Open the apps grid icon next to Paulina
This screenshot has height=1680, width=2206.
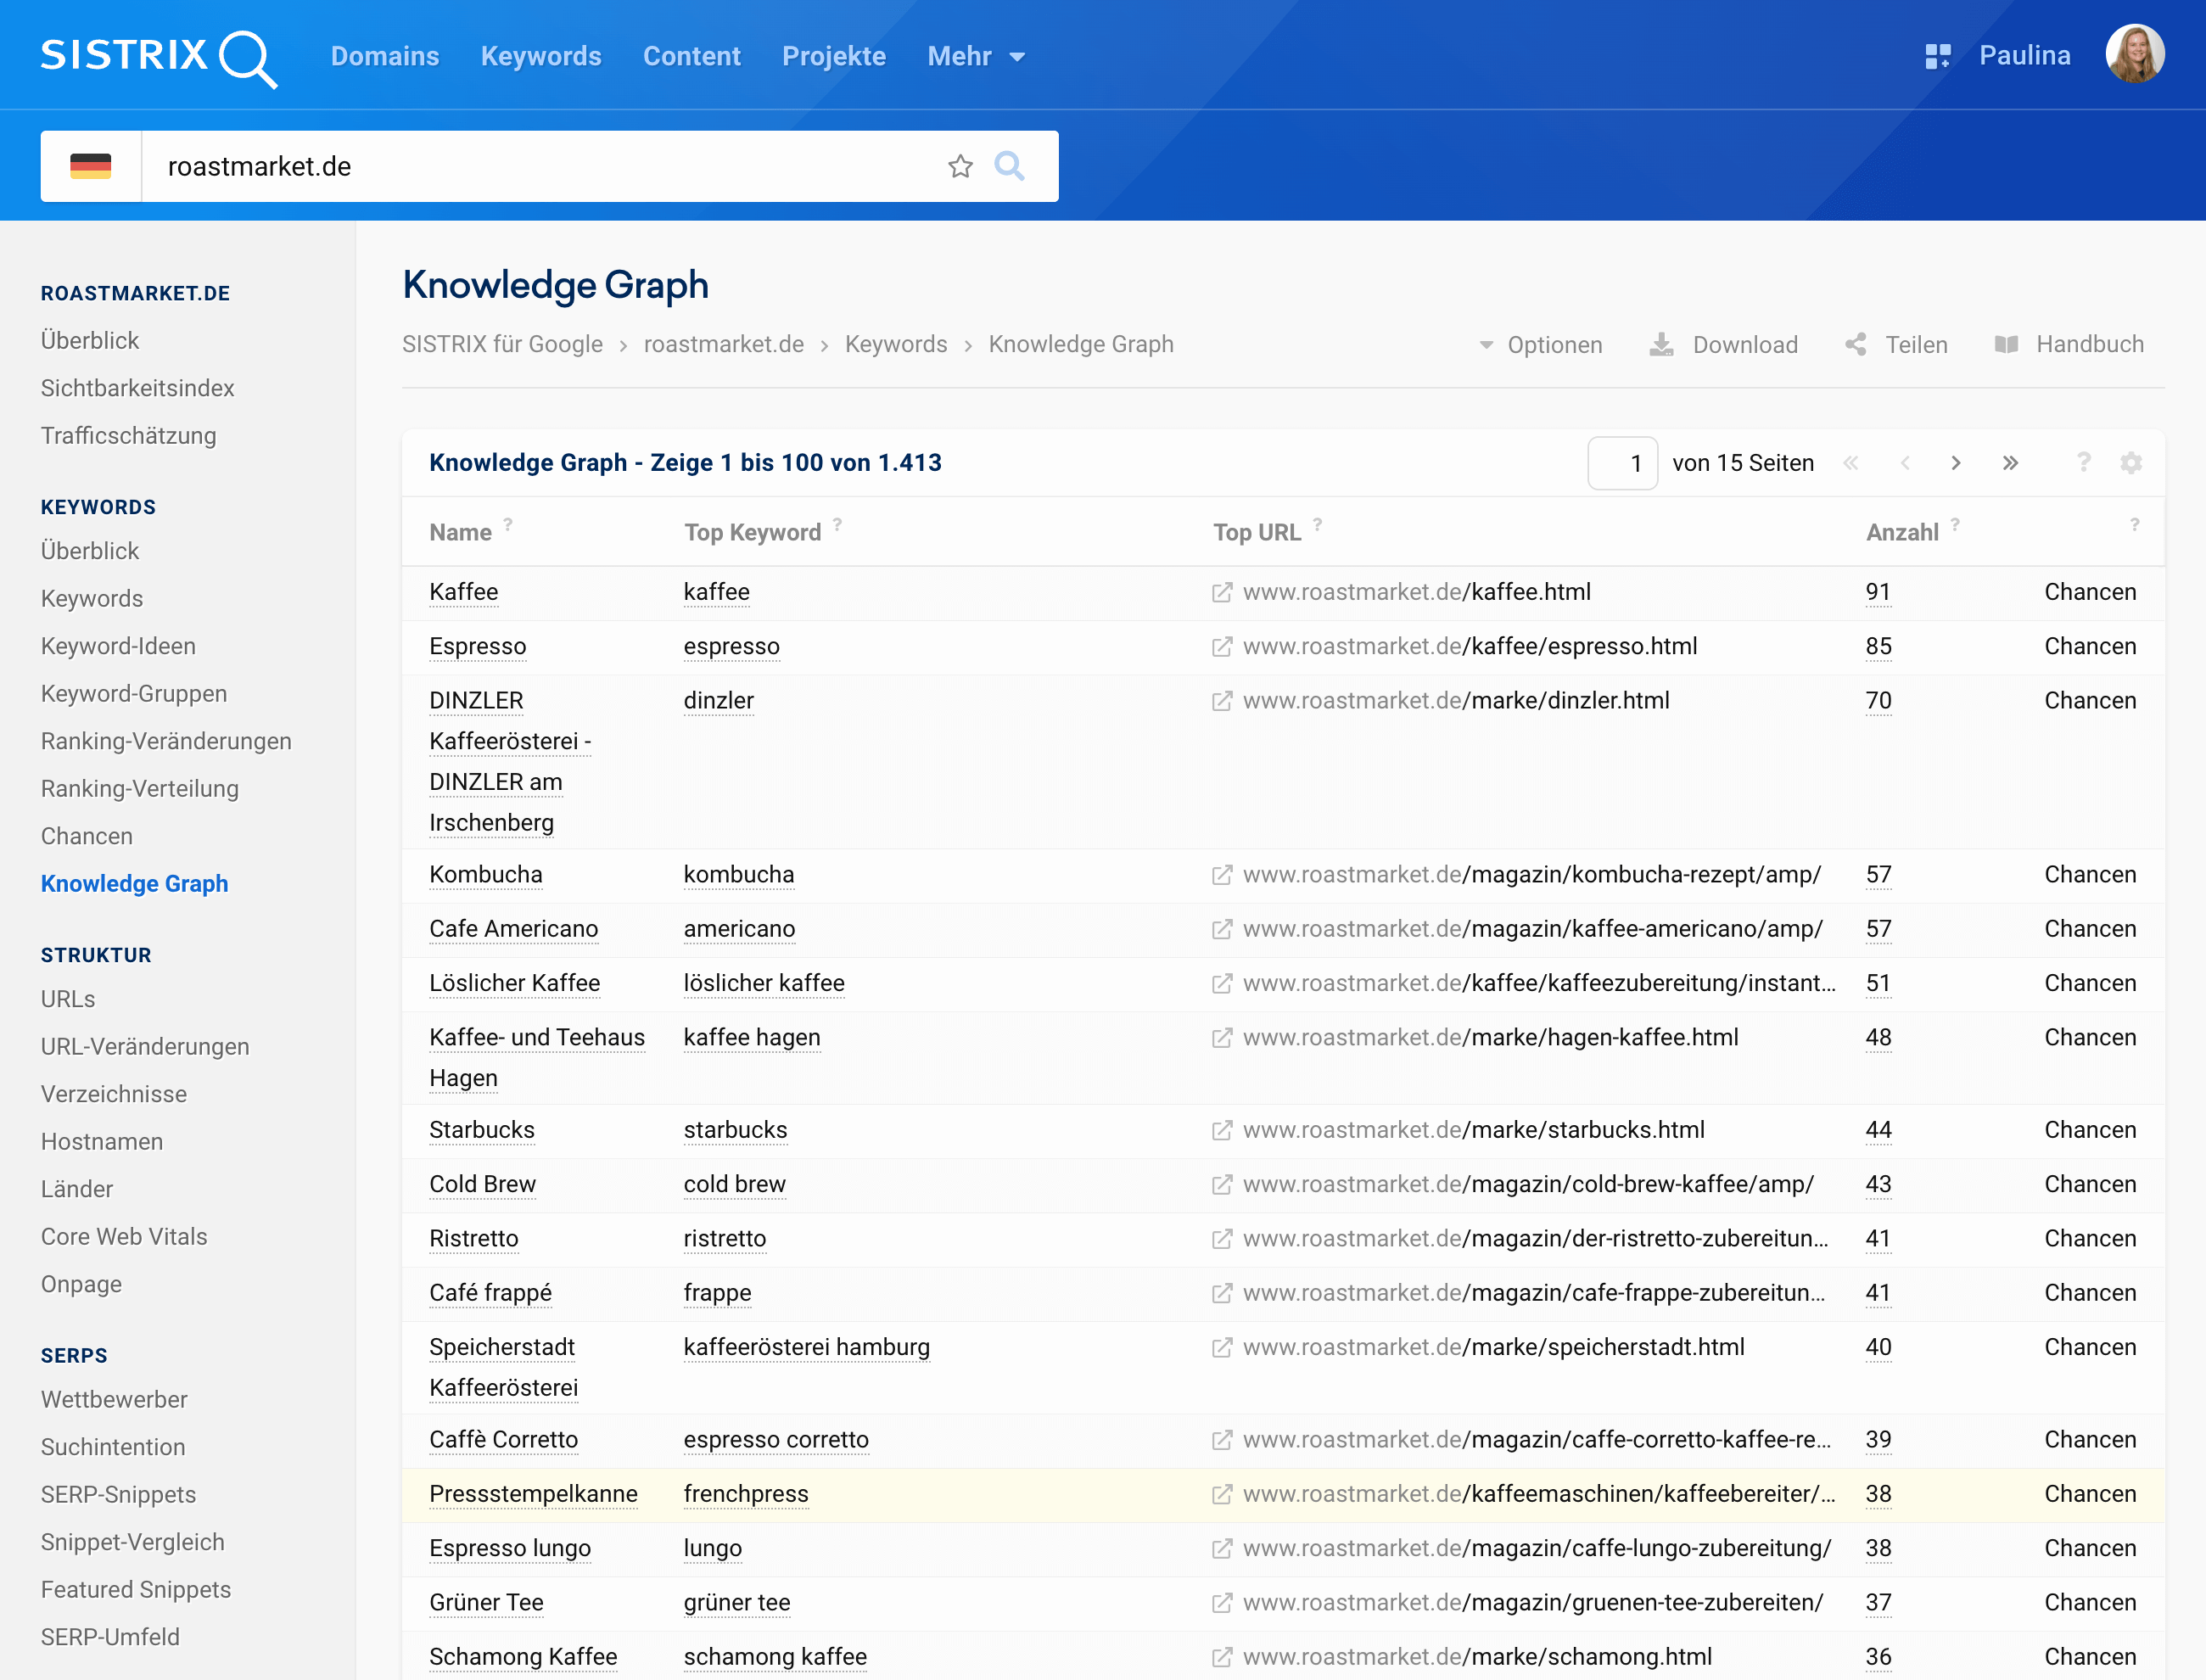click(x=1937, y=56)
